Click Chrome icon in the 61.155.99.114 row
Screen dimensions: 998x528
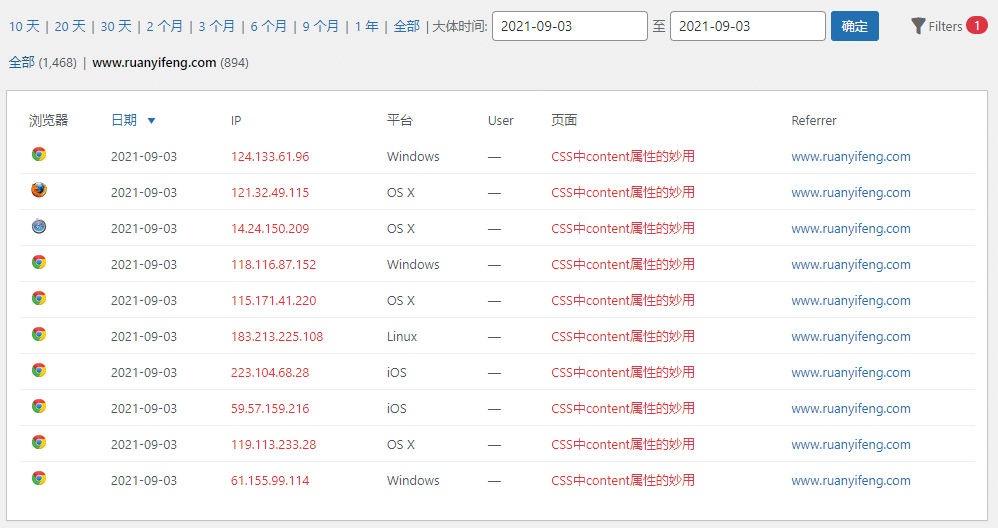(x=39, y=478)
